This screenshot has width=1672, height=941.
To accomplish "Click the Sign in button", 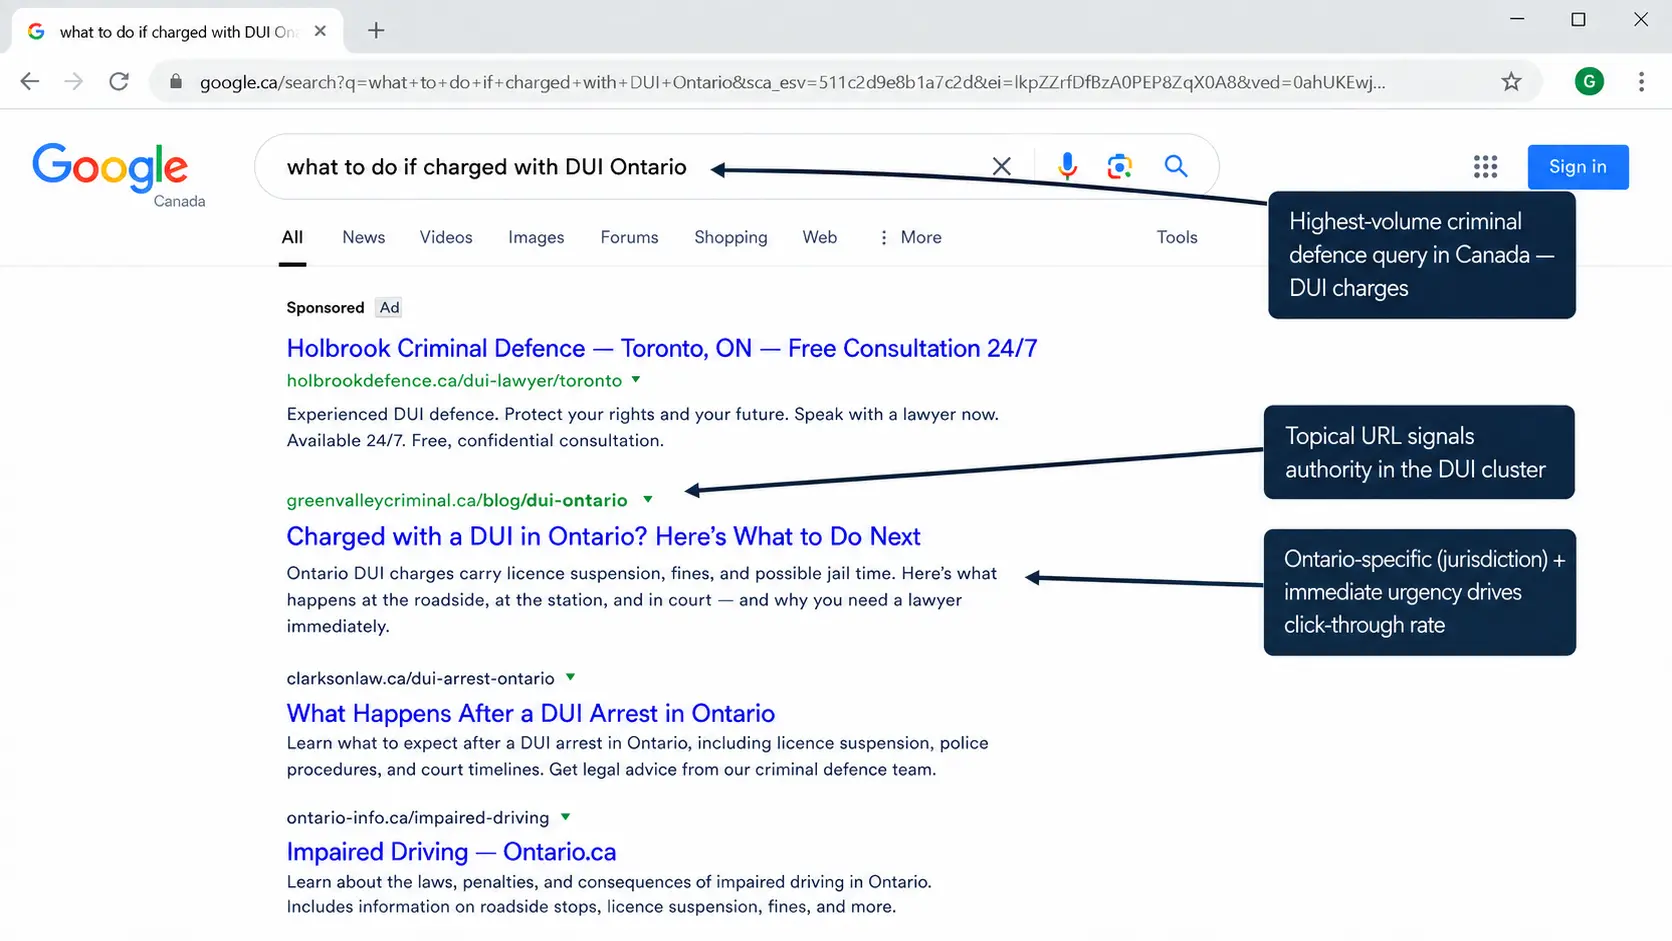I will [x=1578, y=167].
